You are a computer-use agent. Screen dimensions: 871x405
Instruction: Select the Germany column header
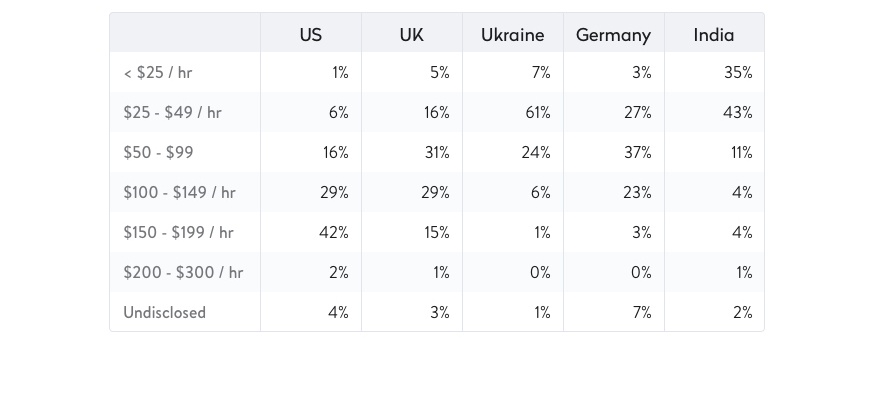[613, 34]
